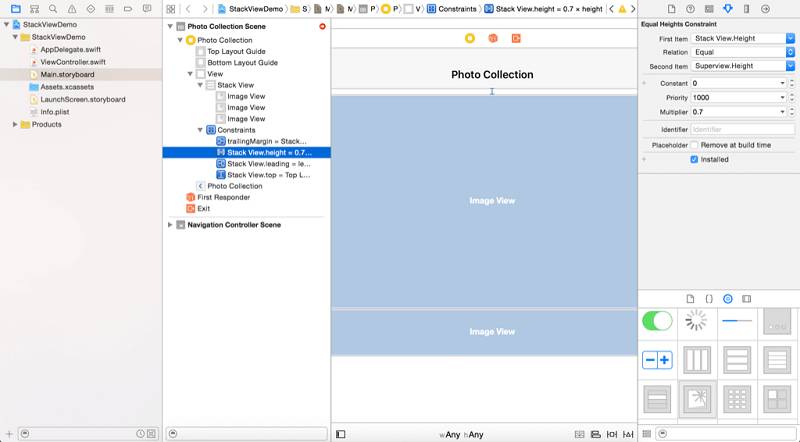Click the Exit icon in scene dock

[x=516, y=38]
